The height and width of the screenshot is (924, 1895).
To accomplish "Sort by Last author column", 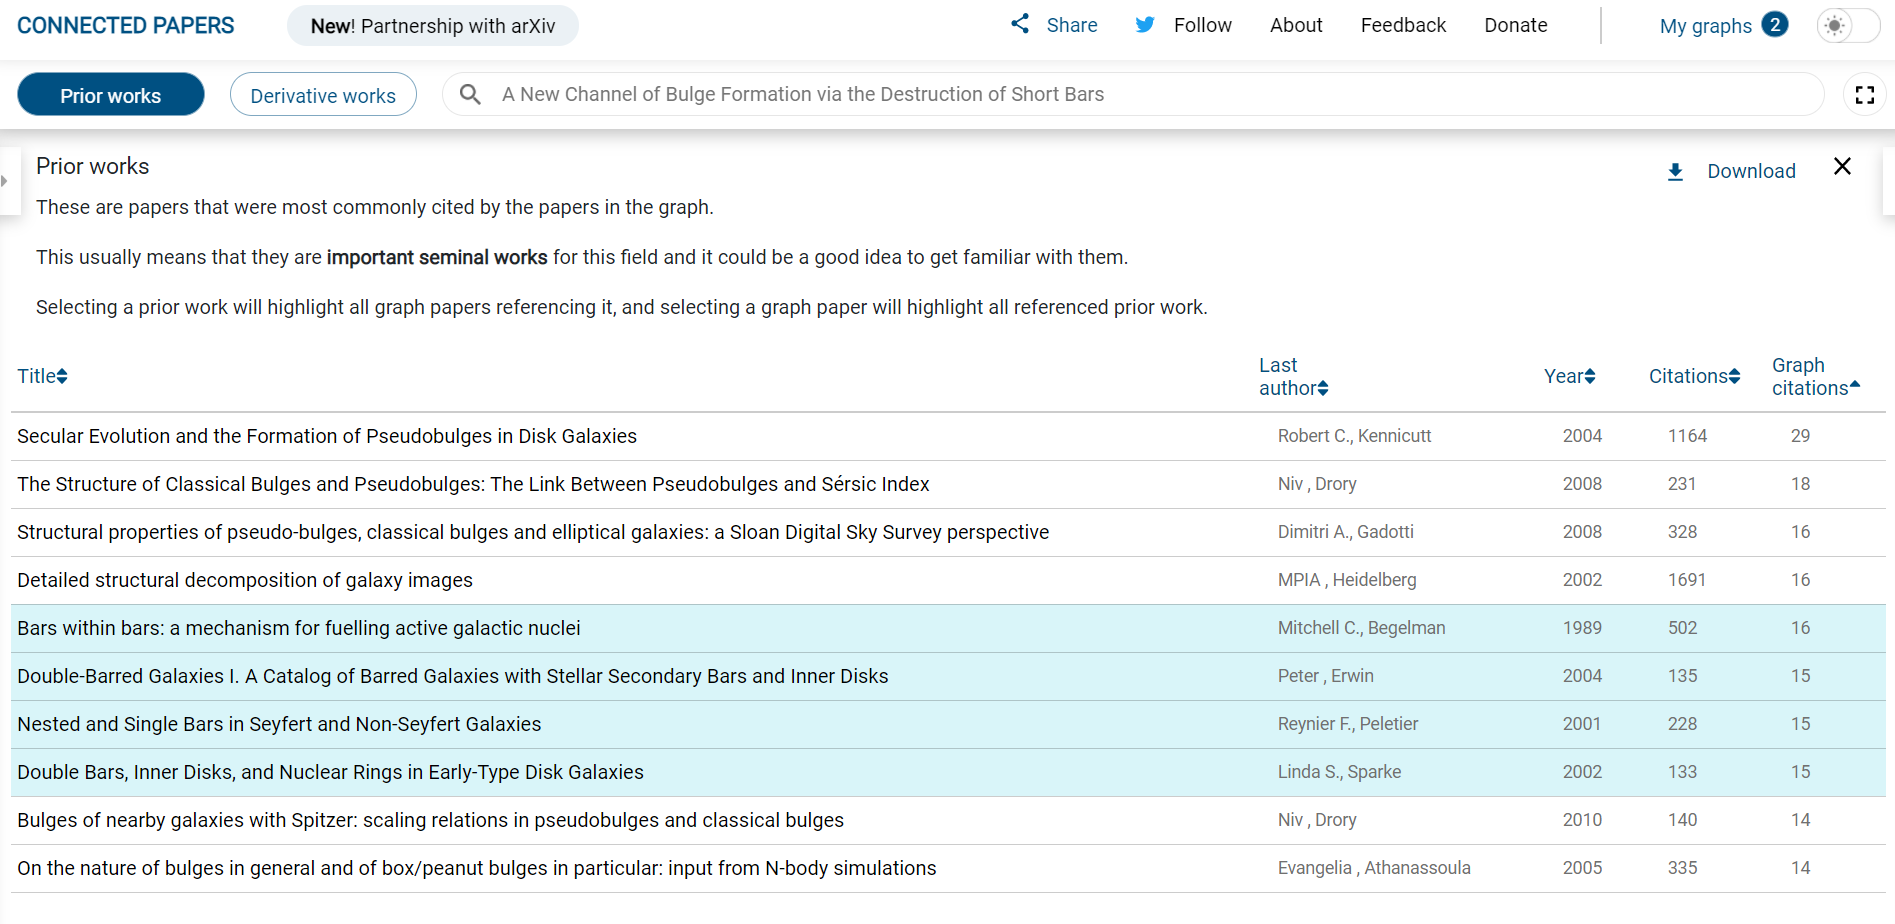I will point(1292,377).
